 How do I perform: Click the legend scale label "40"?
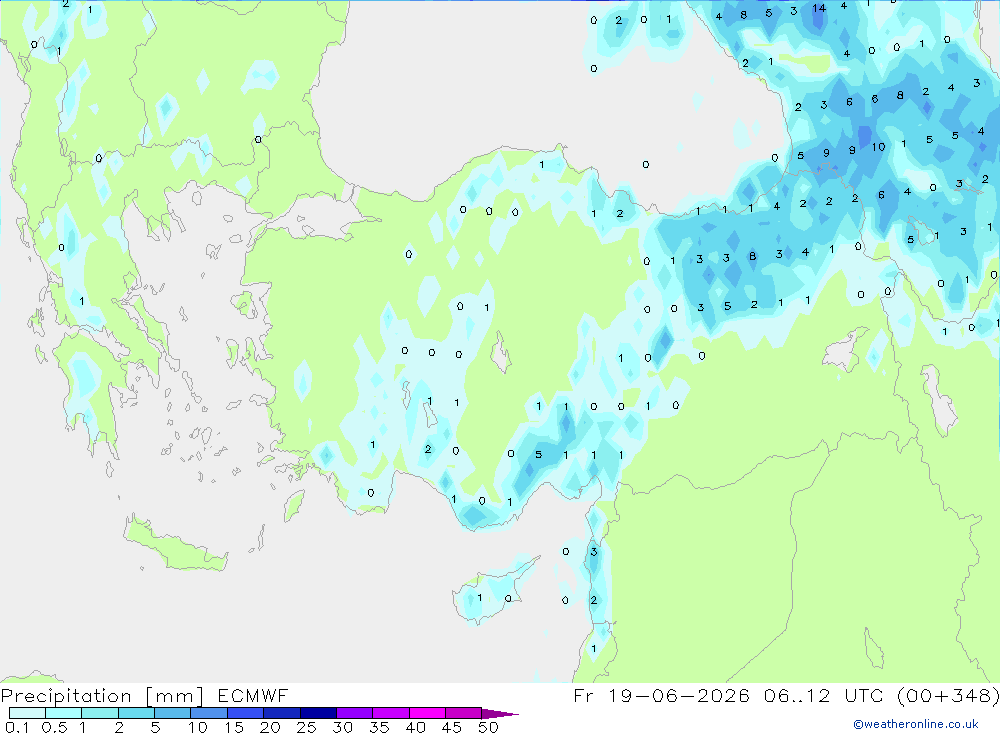coord(415,727)
